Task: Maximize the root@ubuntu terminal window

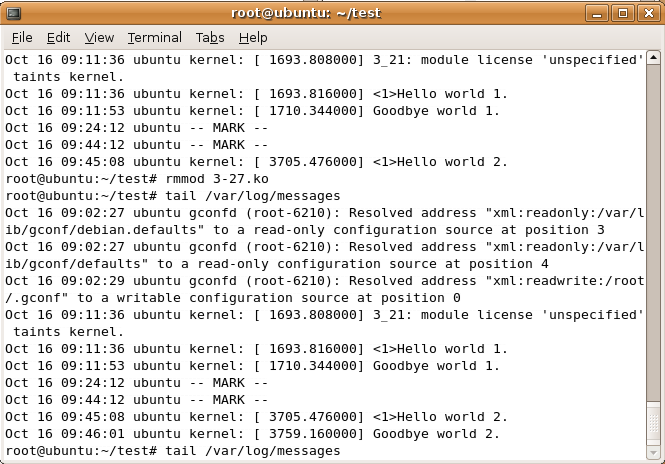Action: tap(623, 13)
